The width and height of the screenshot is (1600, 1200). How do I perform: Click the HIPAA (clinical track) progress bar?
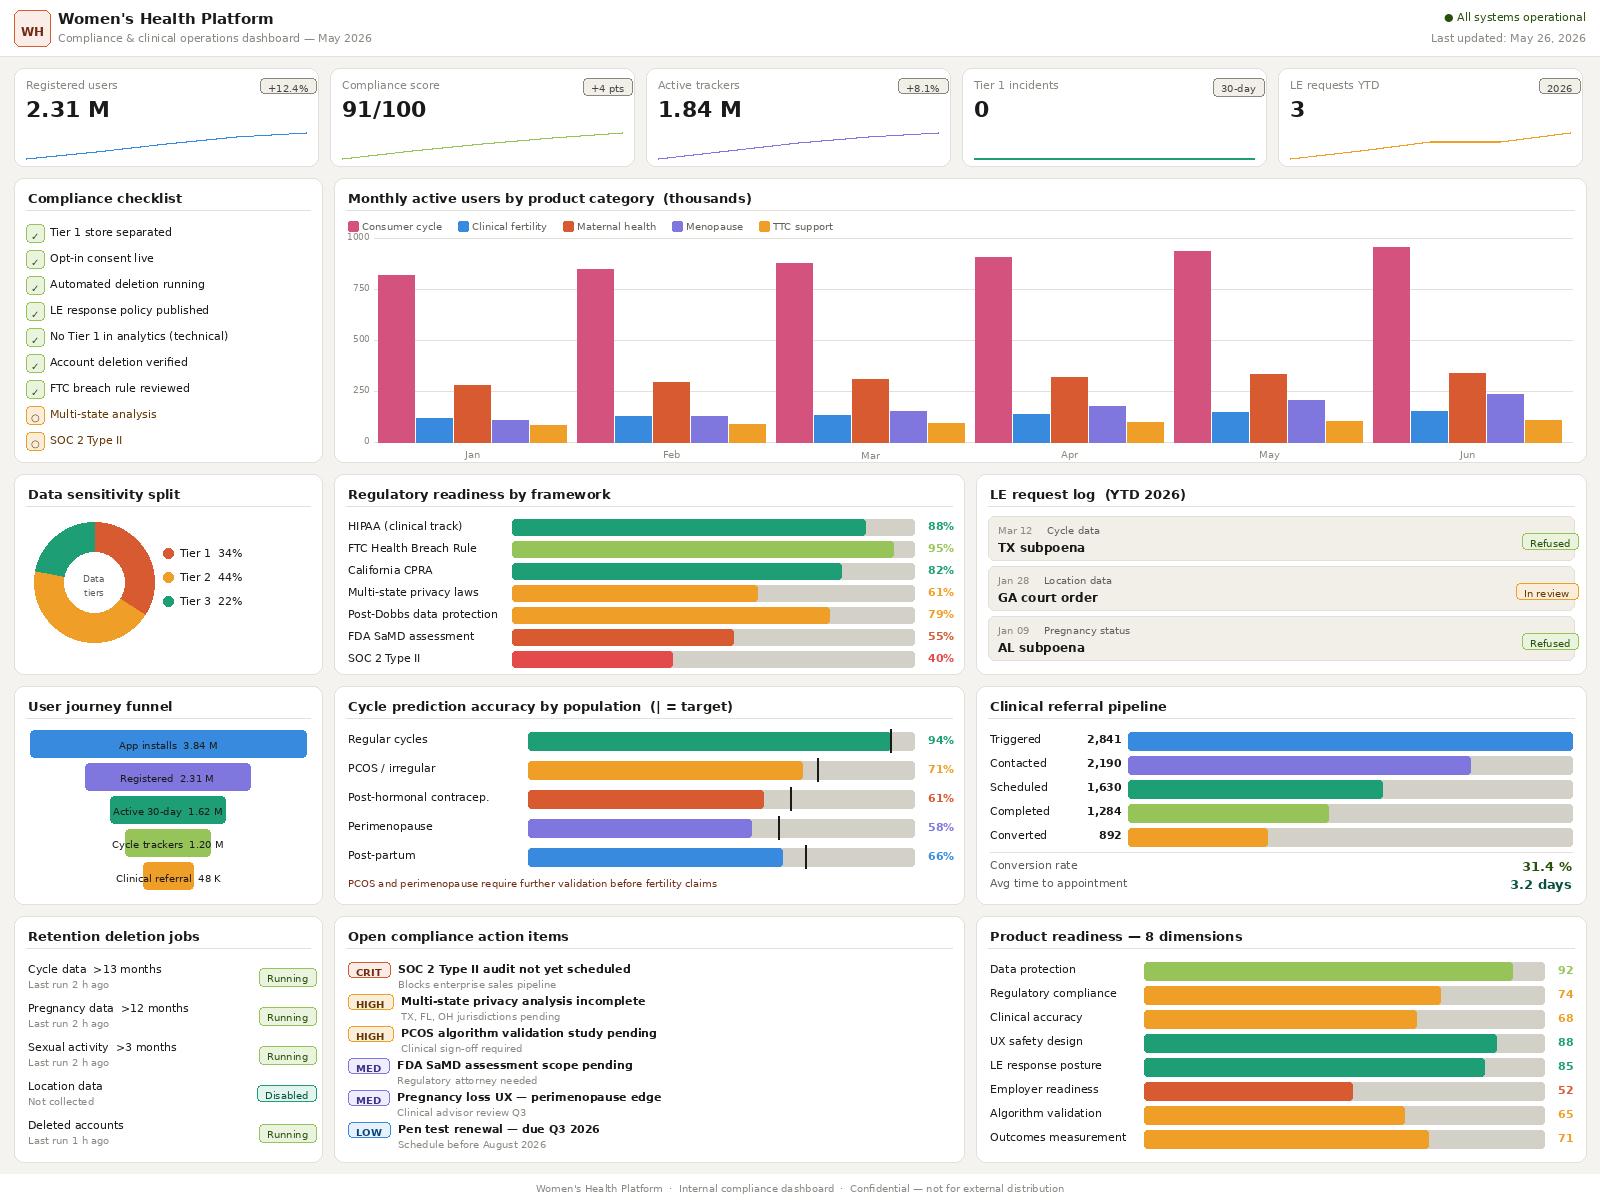[713, 527]
